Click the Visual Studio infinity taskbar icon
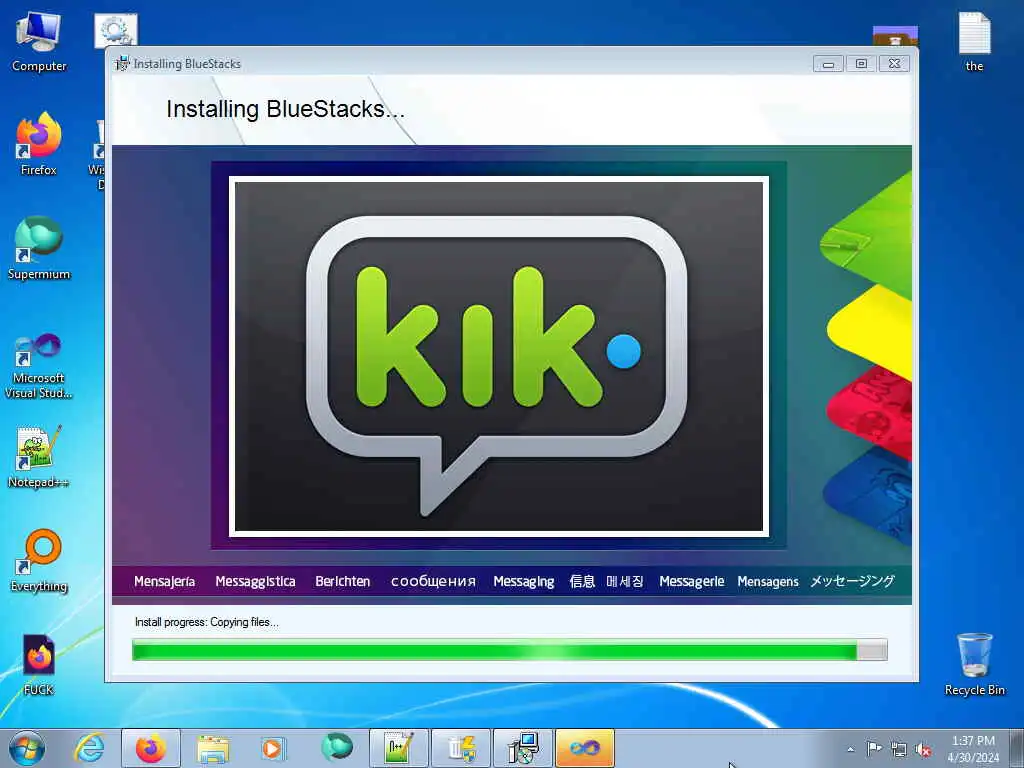The width and height of the screenshot is (1024, 768). (585, 748)
